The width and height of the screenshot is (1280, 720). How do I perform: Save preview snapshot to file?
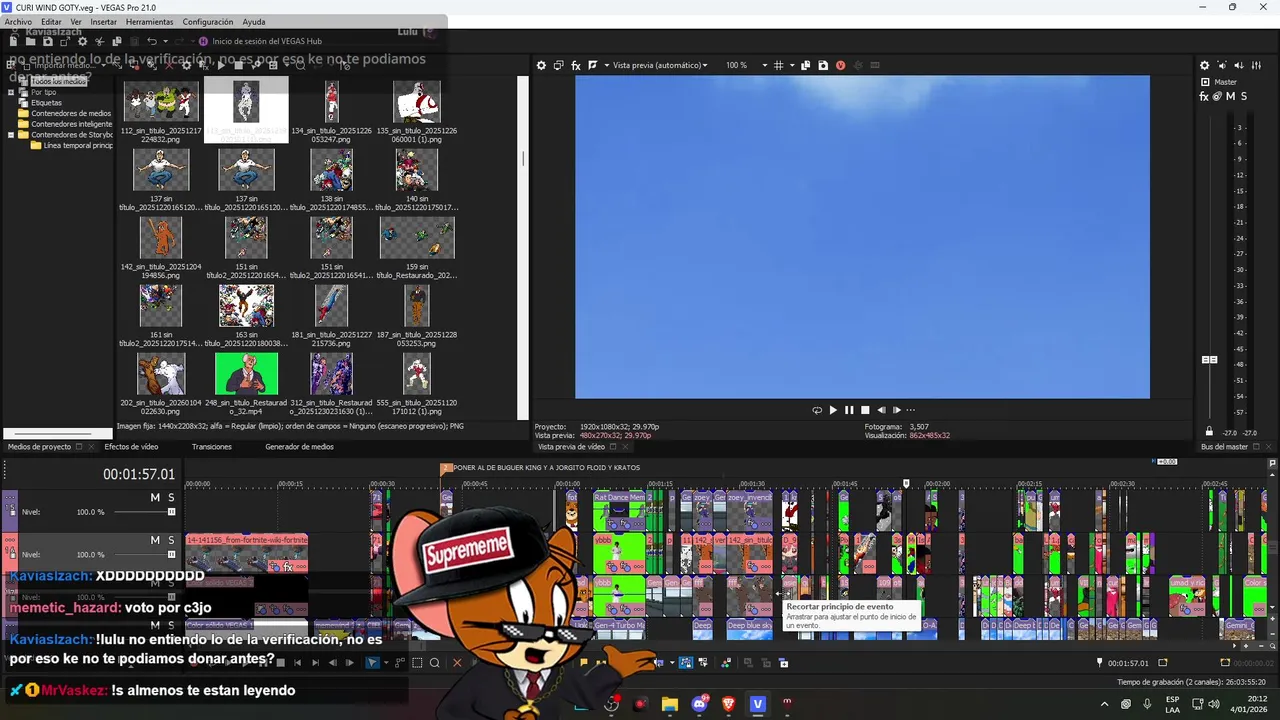click(x=823, y=65)
